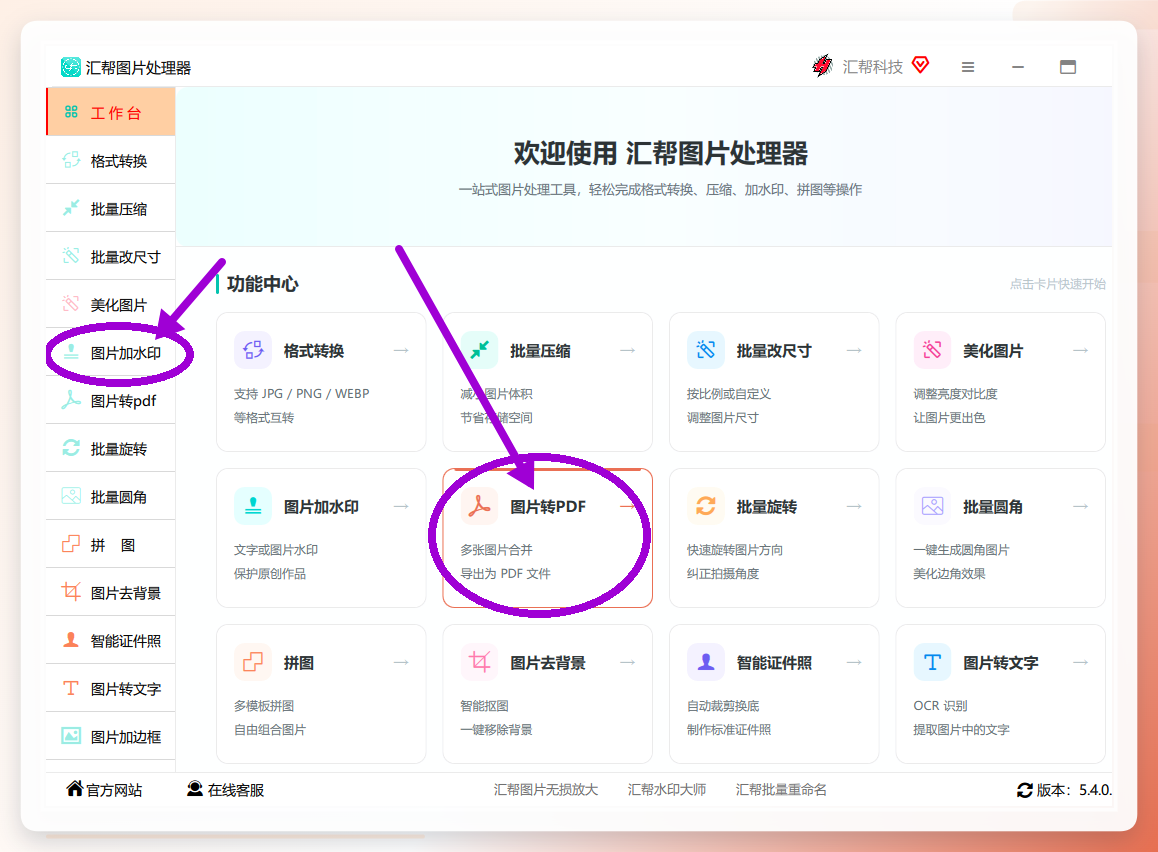This screenshot has width=1158, height=852.
Task: Click the 批量旋转 sidebar icon
Action: click(71, 448)
